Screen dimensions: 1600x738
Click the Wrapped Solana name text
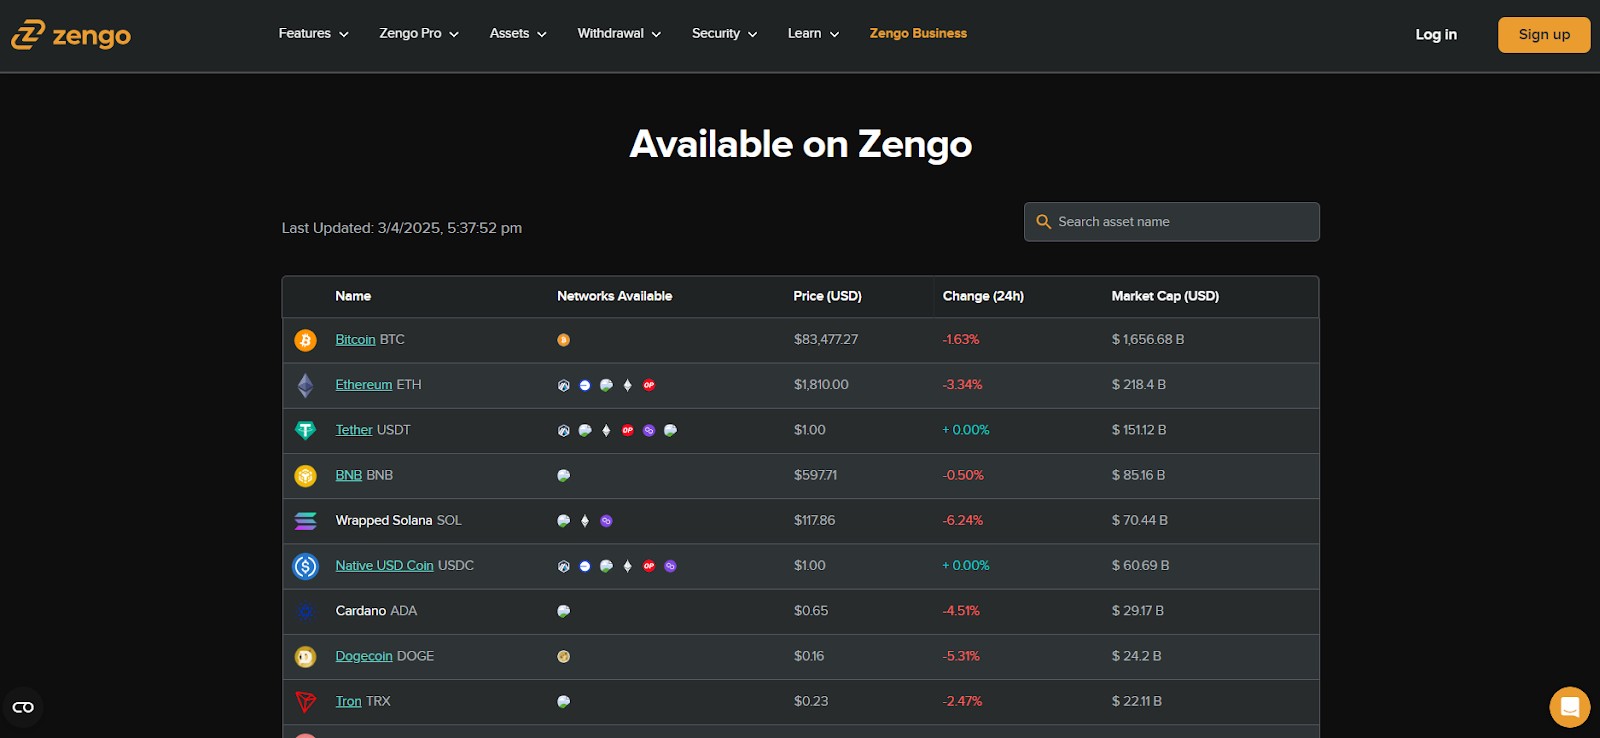click(383, 521)
